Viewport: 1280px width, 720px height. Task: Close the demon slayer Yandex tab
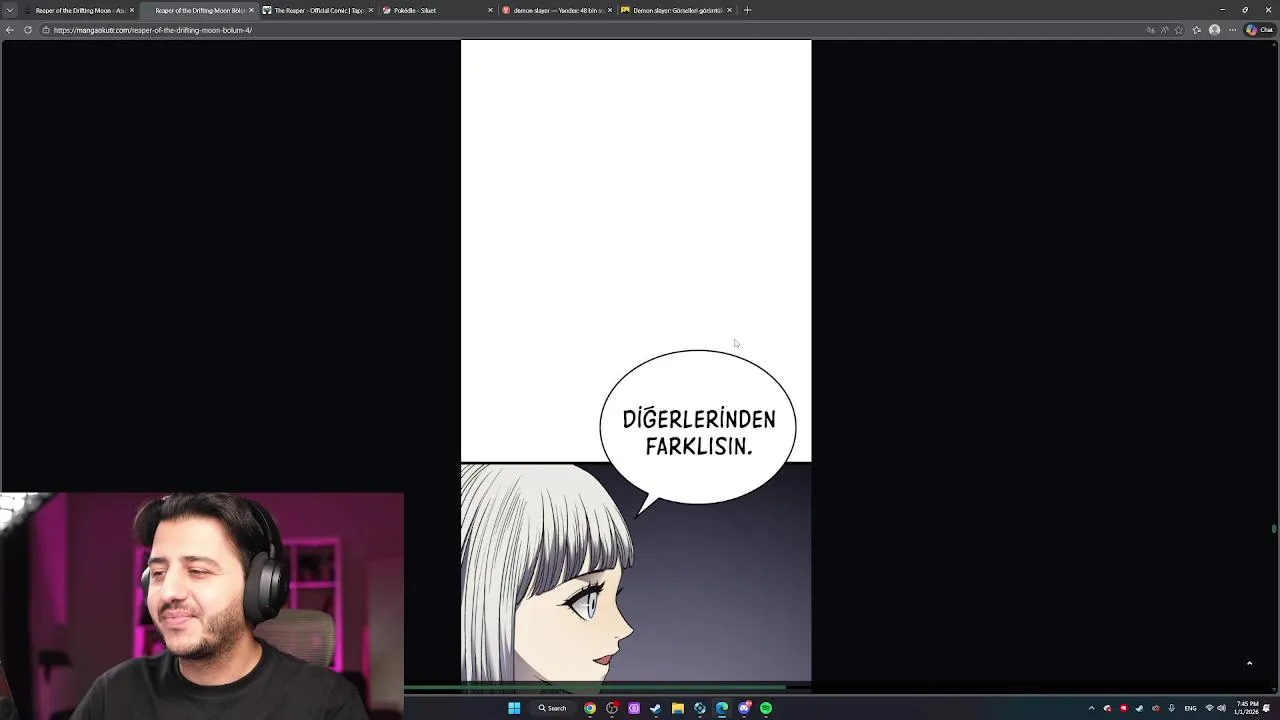coord(610,10)
